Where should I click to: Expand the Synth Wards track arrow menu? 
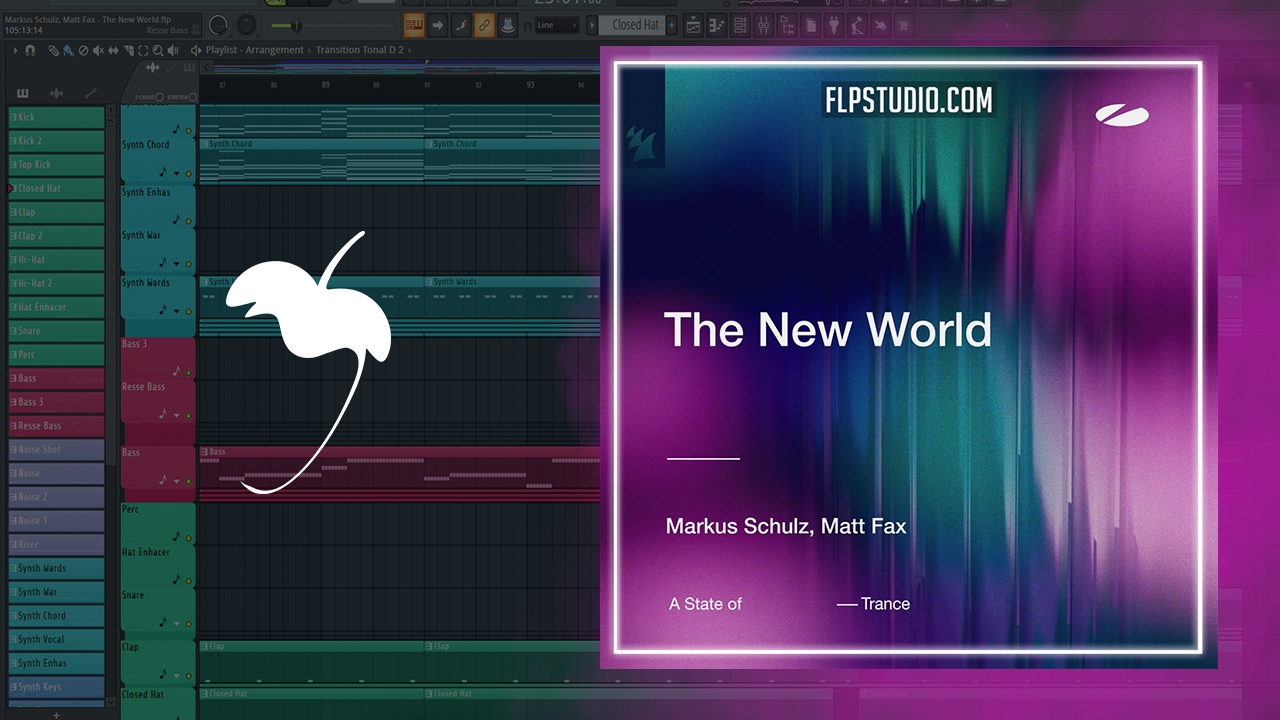pos(176,312)
